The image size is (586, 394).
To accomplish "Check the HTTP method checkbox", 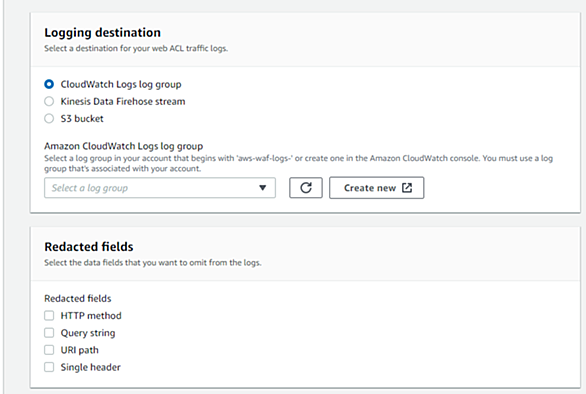I will tap(49, 315).
